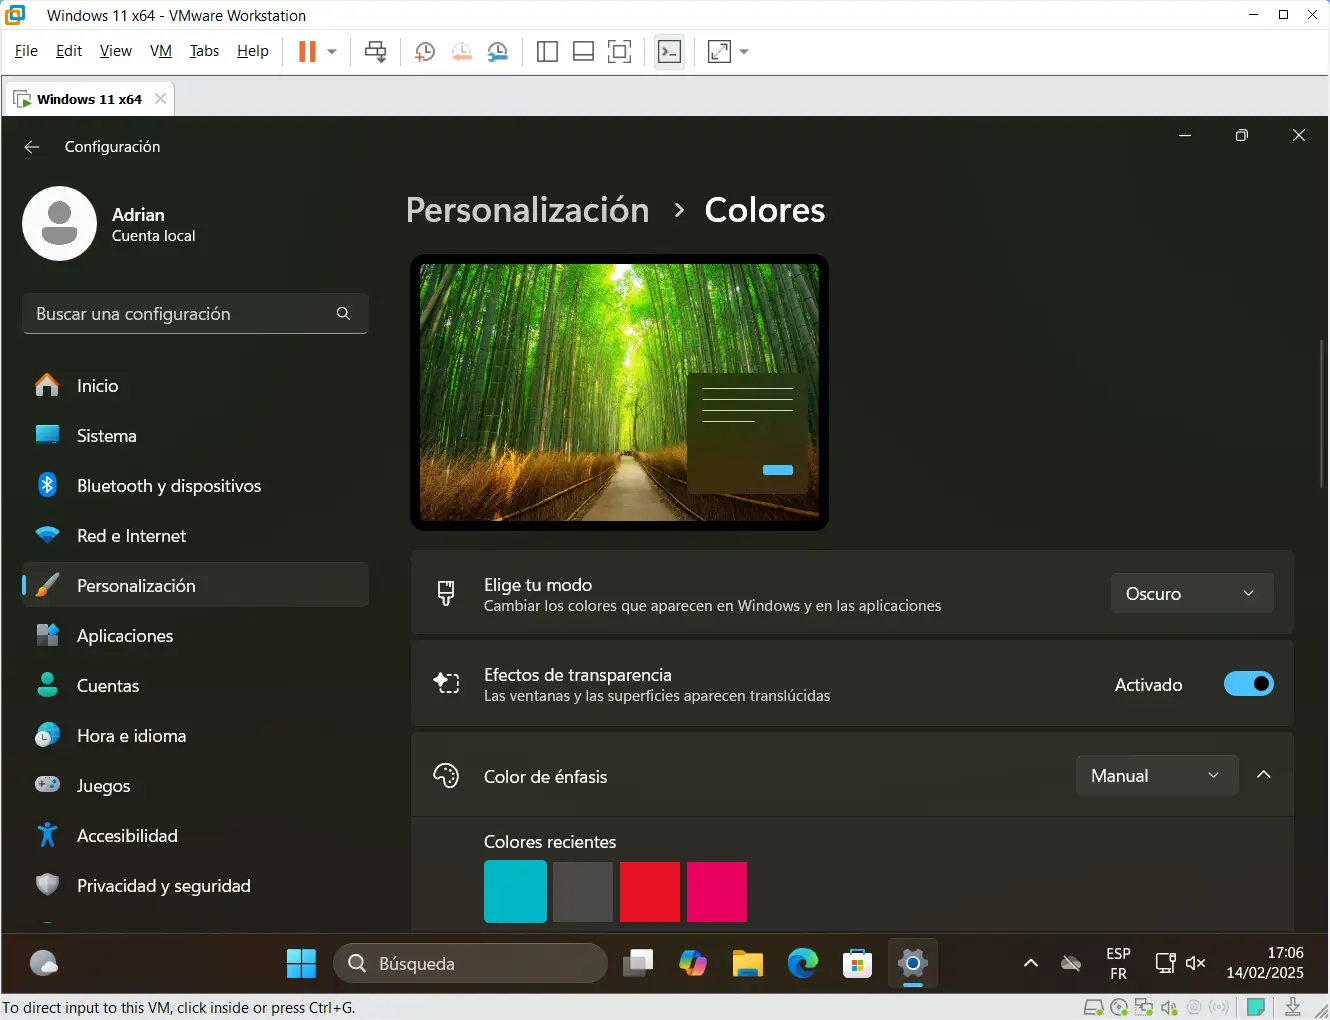The width and height of the screenshot is (1330, 1020).
Task: Click the bamboo forest theme preview
Action: [x=619, y=392]
